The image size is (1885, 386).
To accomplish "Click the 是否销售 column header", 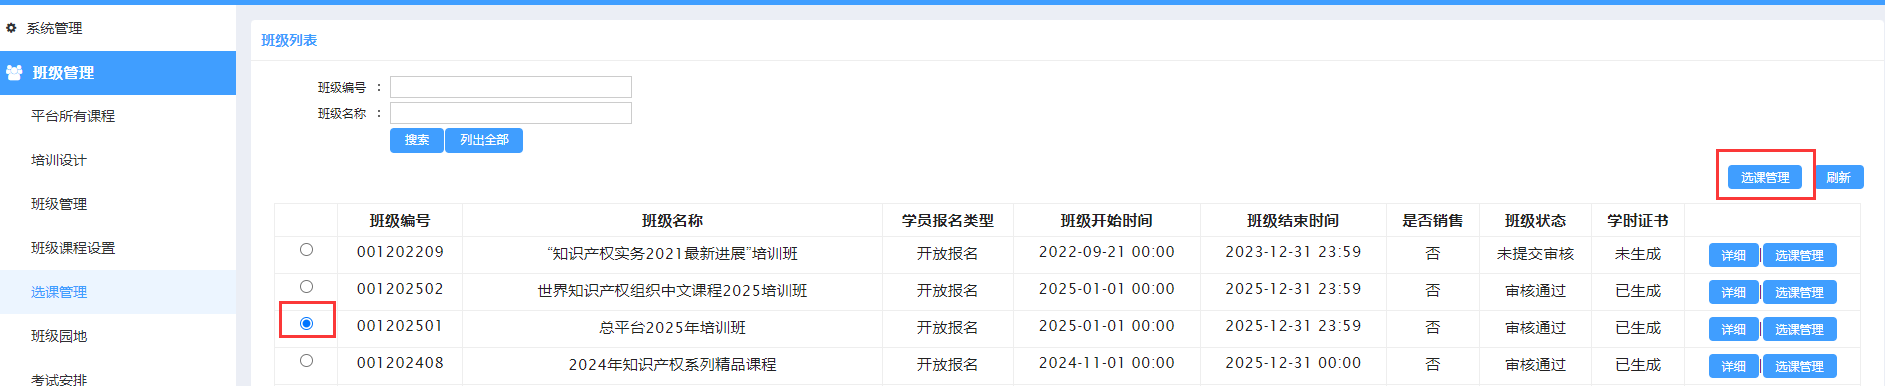I will click(x=1432, y=221).
